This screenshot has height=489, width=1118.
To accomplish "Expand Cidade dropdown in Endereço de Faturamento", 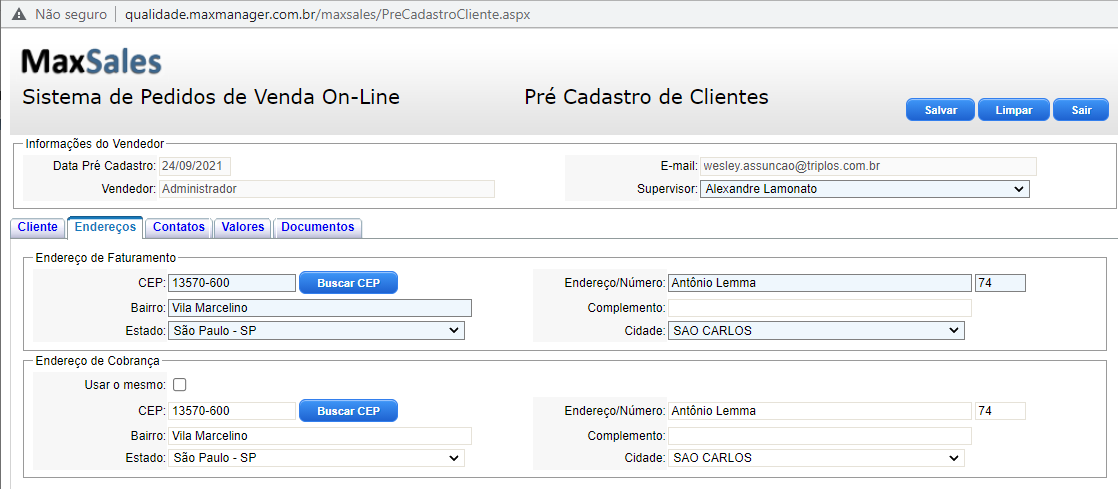I will pos(816,331).
